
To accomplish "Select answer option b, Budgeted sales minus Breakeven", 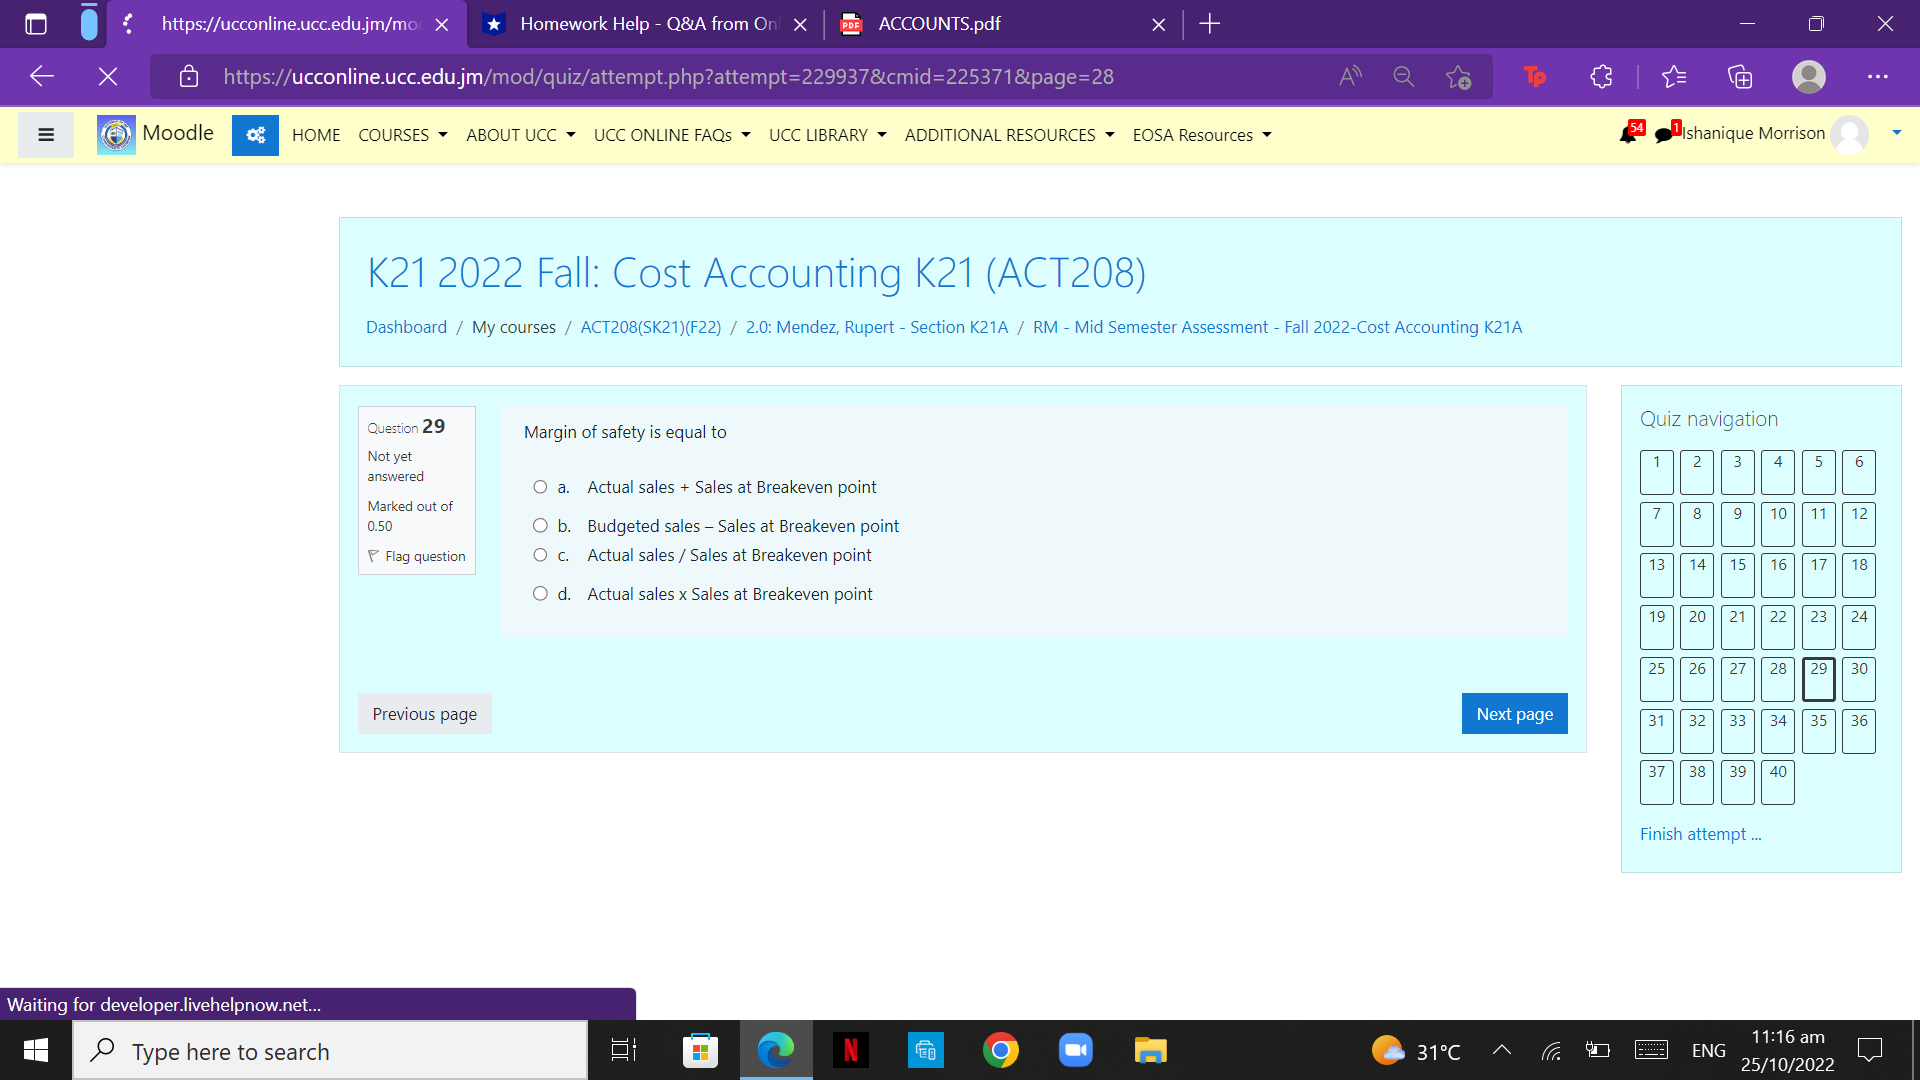I will [540, 525].
